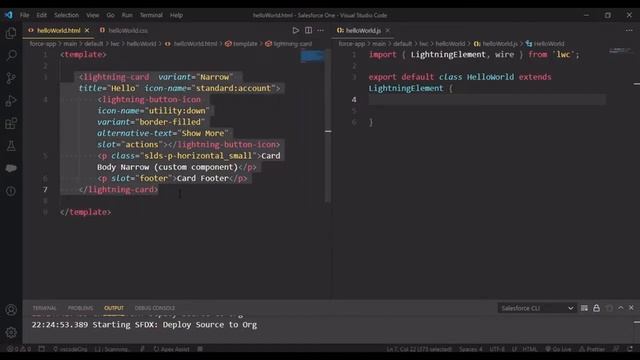640x360 pixels.
Task: Click 'lightning-card' in the left breadcrumb
Action: click(293, 44)
